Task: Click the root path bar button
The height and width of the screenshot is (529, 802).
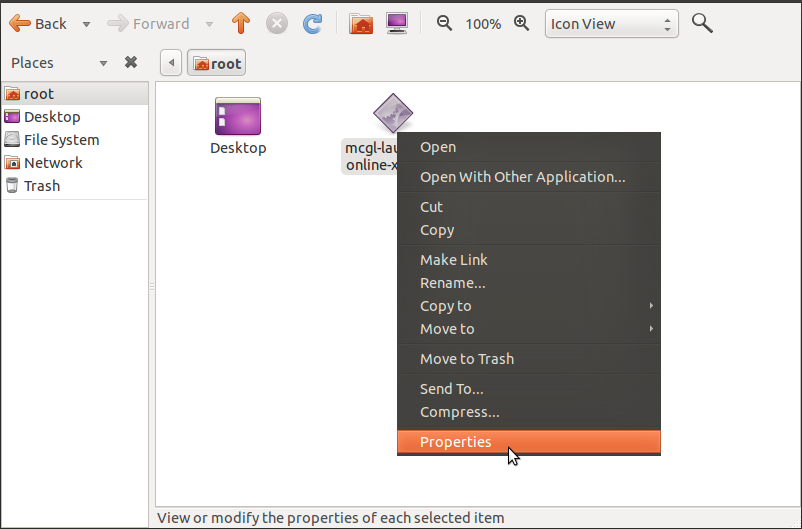Action: pyautogui.click(x=216, y=63)
